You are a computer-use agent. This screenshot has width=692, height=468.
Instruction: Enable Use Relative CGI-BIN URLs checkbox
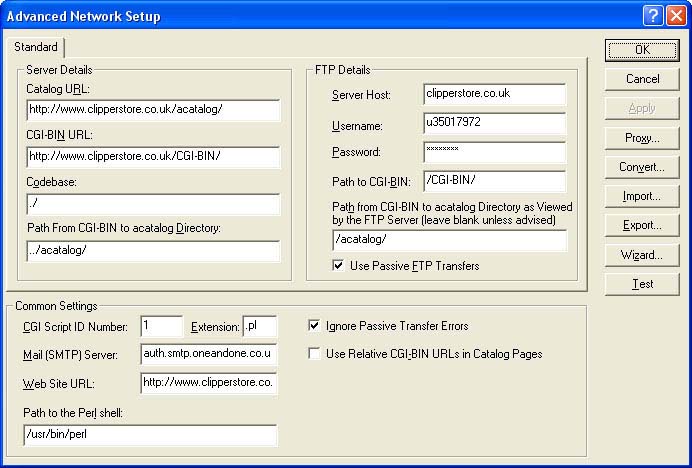click(x=315, y=353)
